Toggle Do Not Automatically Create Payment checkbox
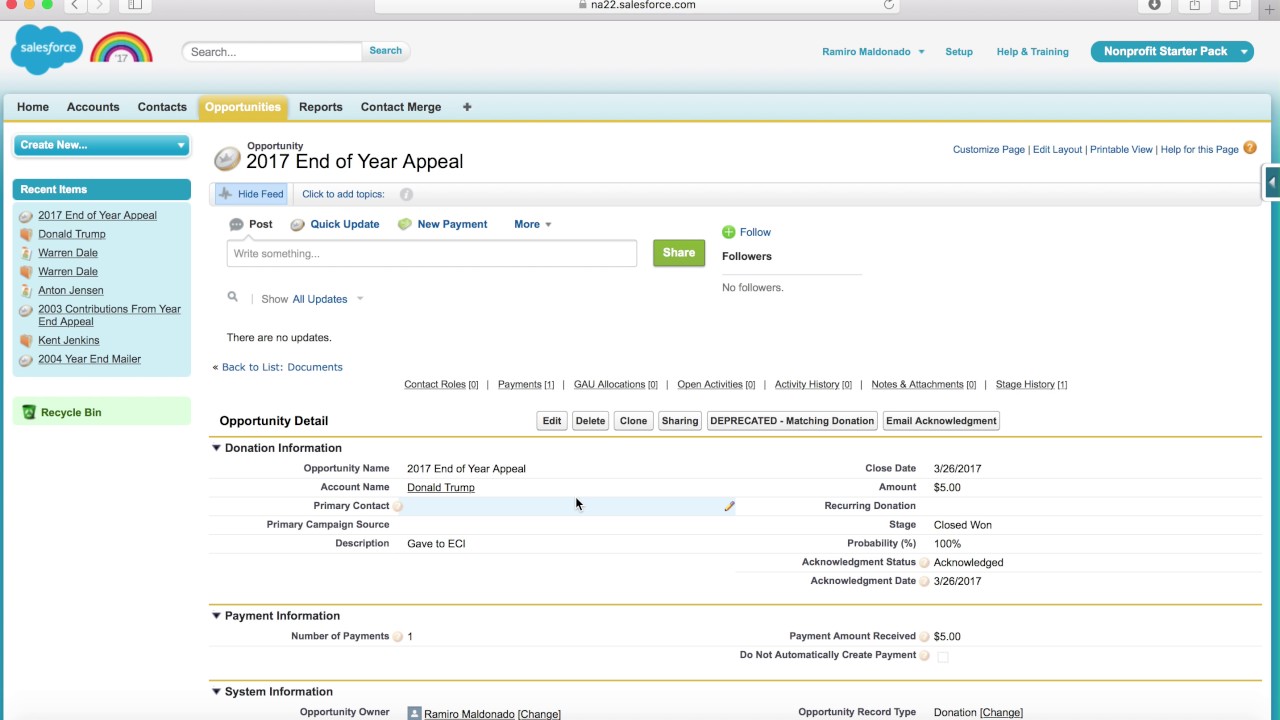Screen dimensions: 1280x720 tap(943, 657)
